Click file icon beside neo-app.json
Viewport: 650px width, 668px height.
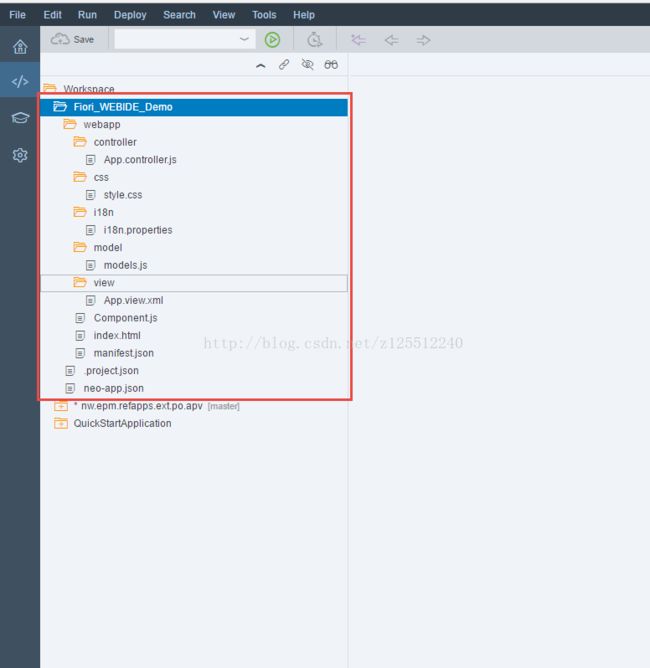coord(70,388)
